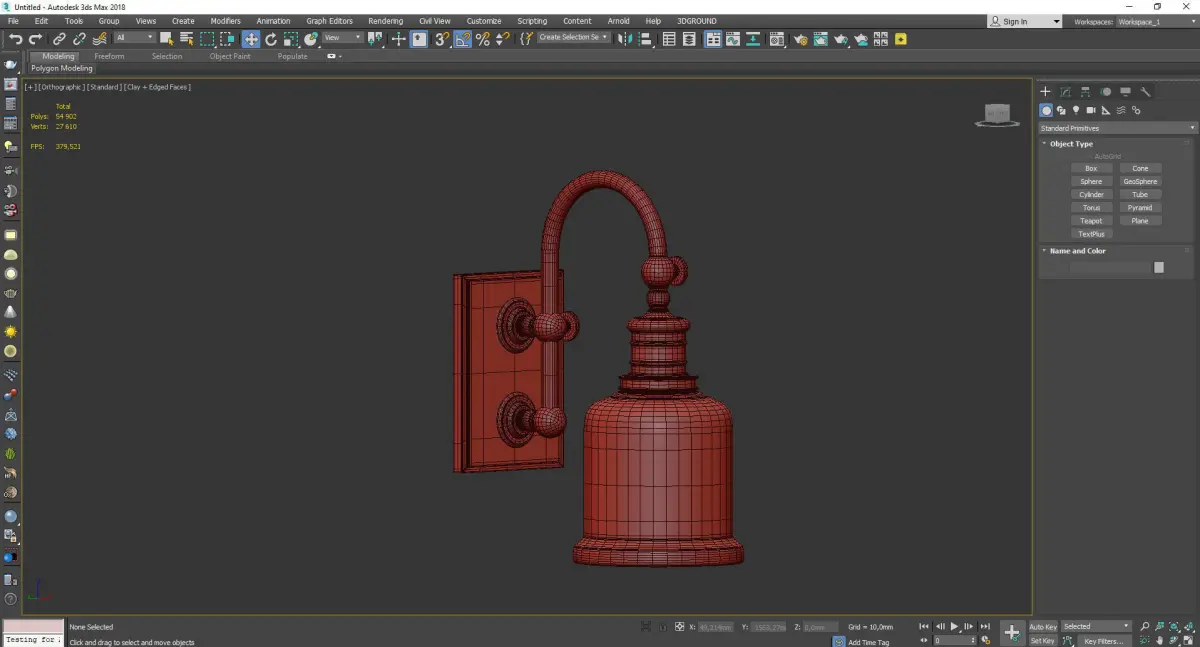The height and width of the screenshot is (647, 1200).
Task: Open the Key Filters button
Action: 1103,641
